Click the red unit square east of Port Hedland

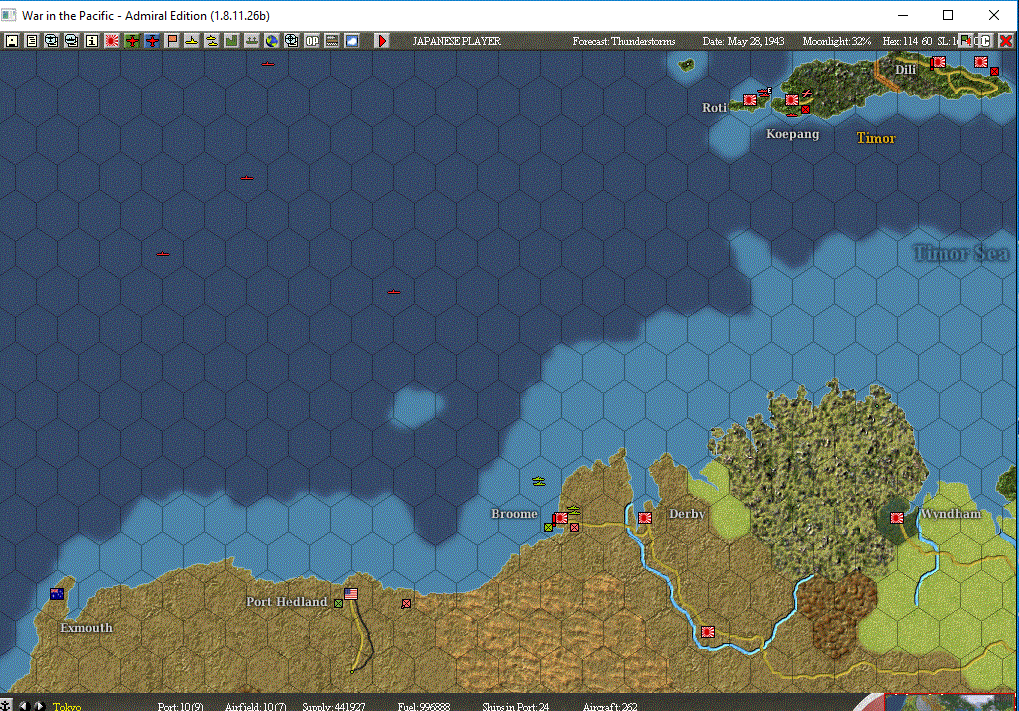tap(406, 604)
